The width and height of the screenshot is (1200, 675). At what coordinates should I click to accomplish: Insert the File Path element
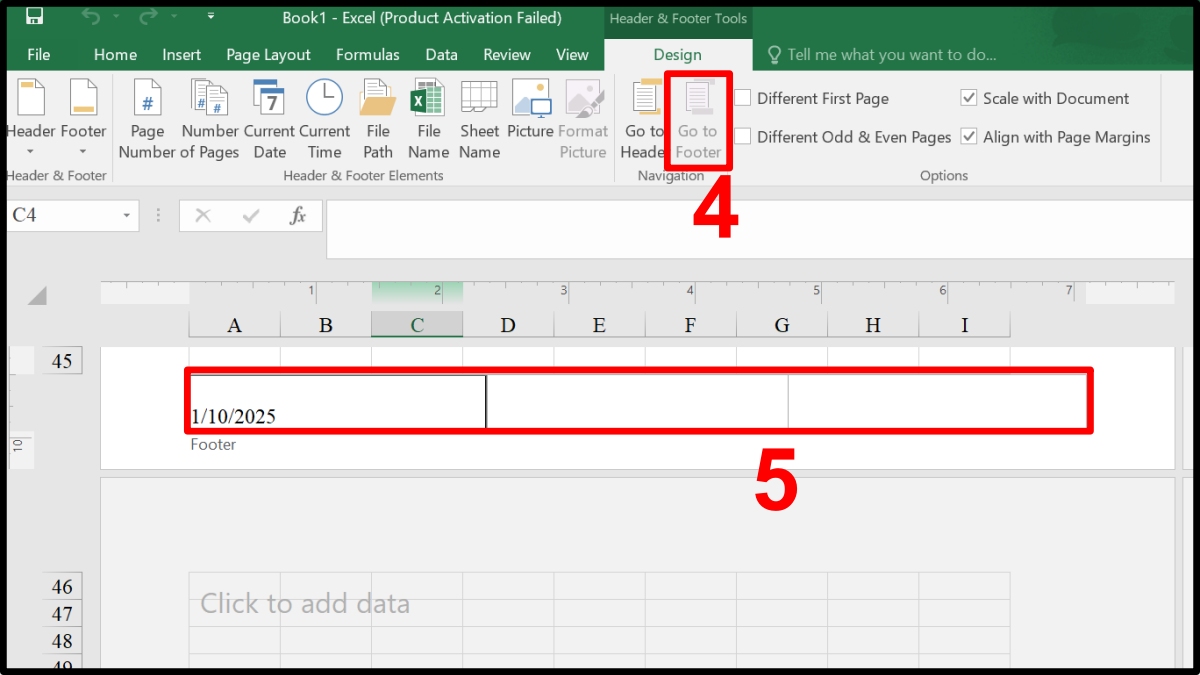pos(377,110)
